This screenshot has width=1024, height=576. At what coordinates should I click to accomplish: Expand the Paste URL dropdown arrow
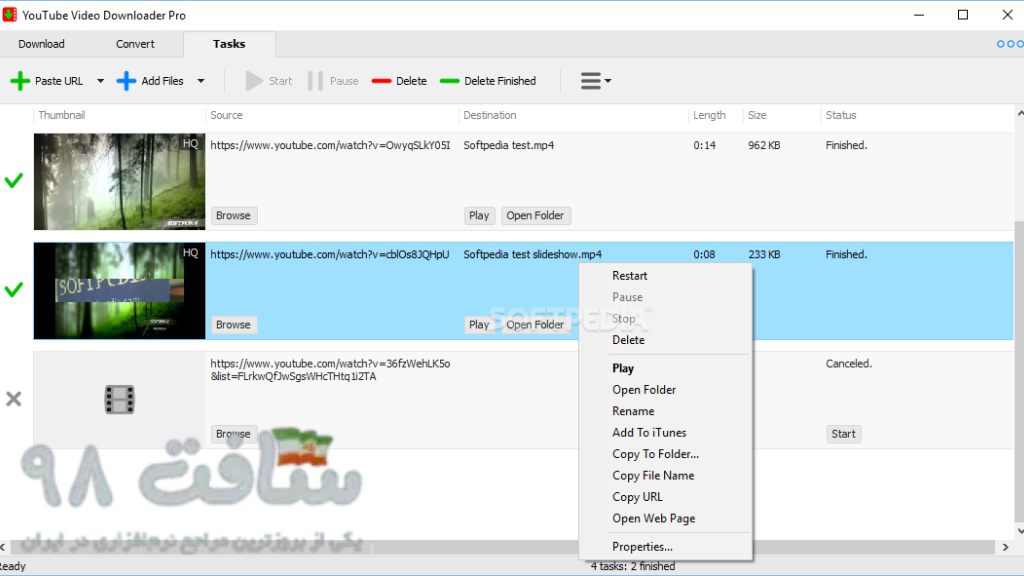[x=100, y=81]
